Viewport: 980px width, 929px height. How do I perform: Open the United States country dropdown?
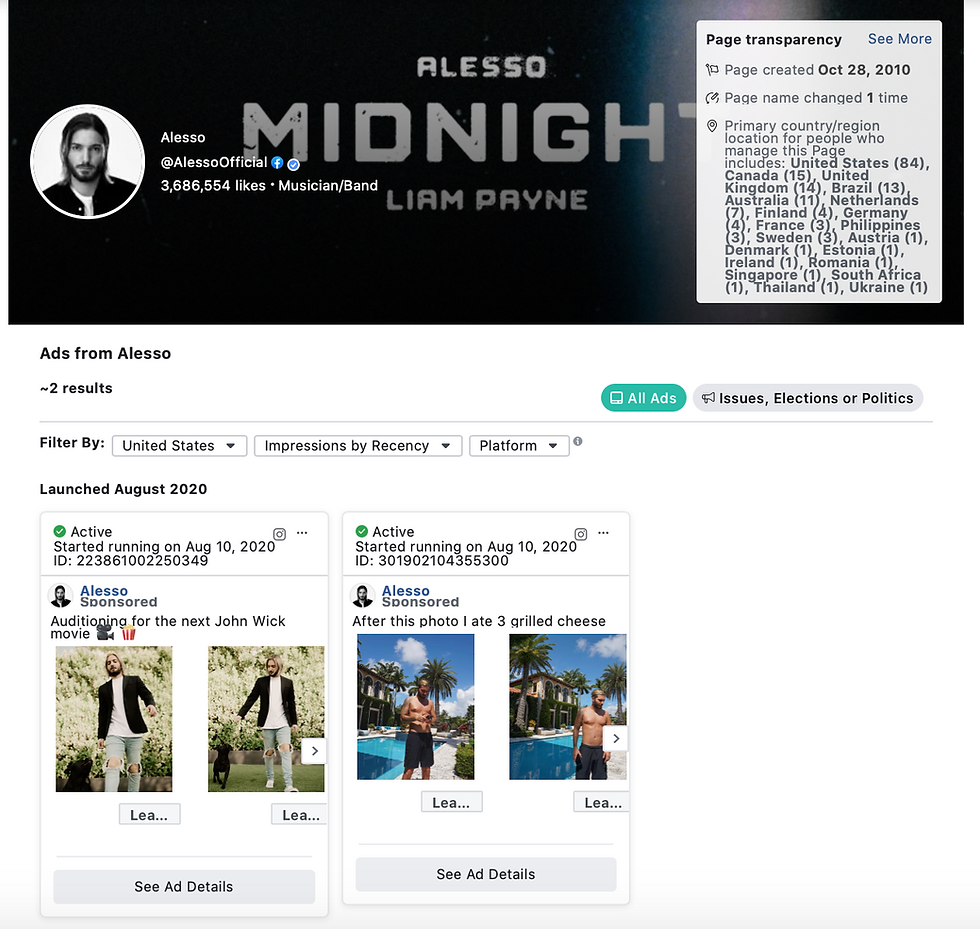[179, 446]
